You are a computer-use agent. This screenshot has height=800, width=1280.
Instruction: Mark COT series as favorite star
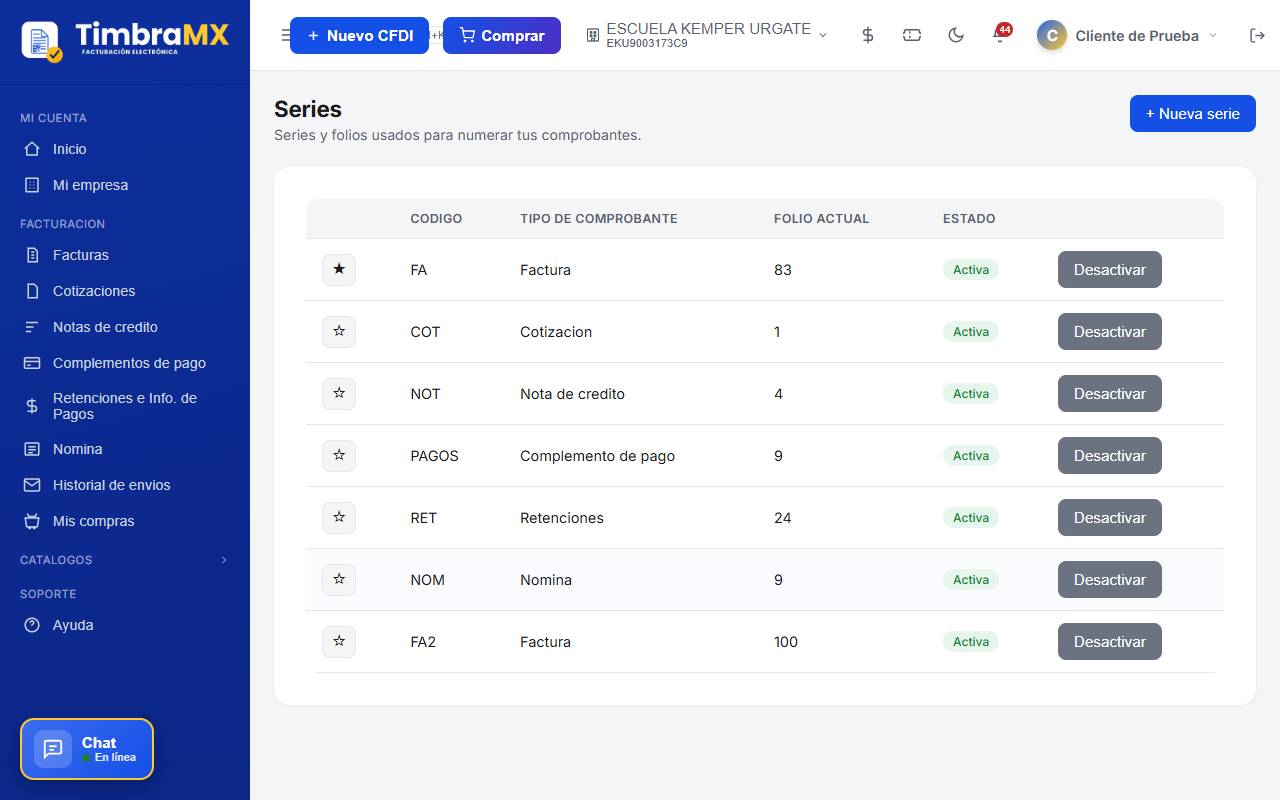point(339,332)
